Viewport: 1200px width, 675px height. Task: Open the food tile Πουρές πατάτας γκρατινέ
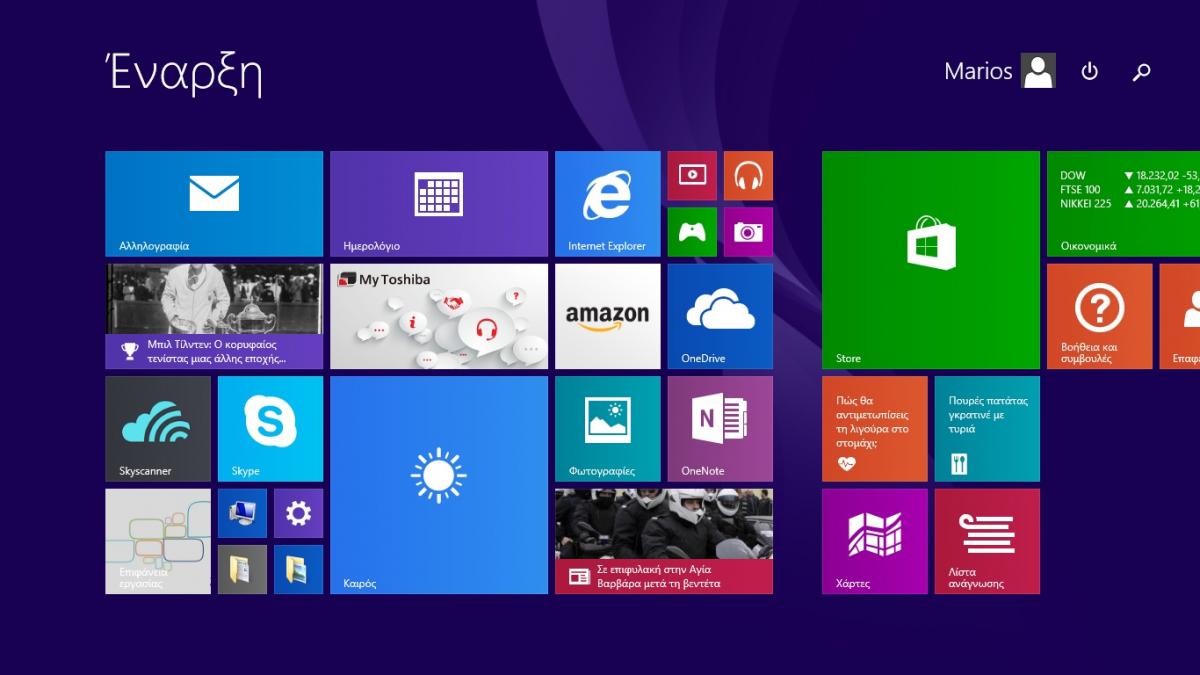pyautogui.click(x=987, y=429)
